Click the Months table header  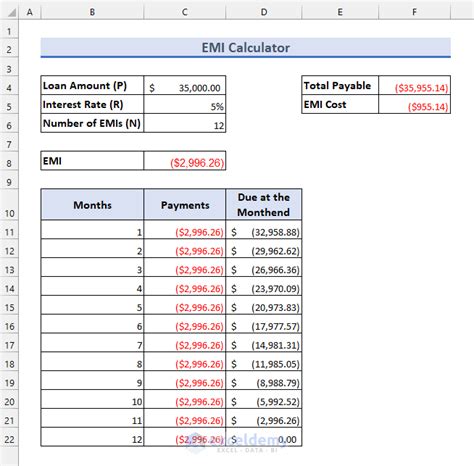[92, 205]
